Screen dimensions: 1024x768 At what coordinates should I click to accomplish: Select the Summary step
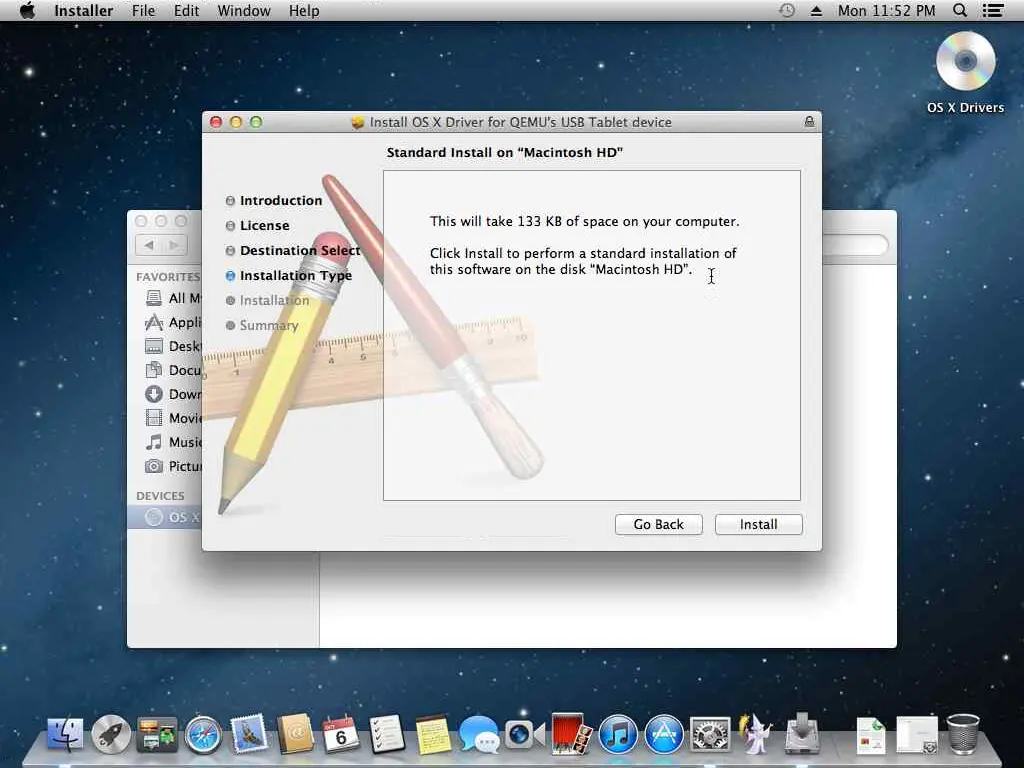point(262,325)
